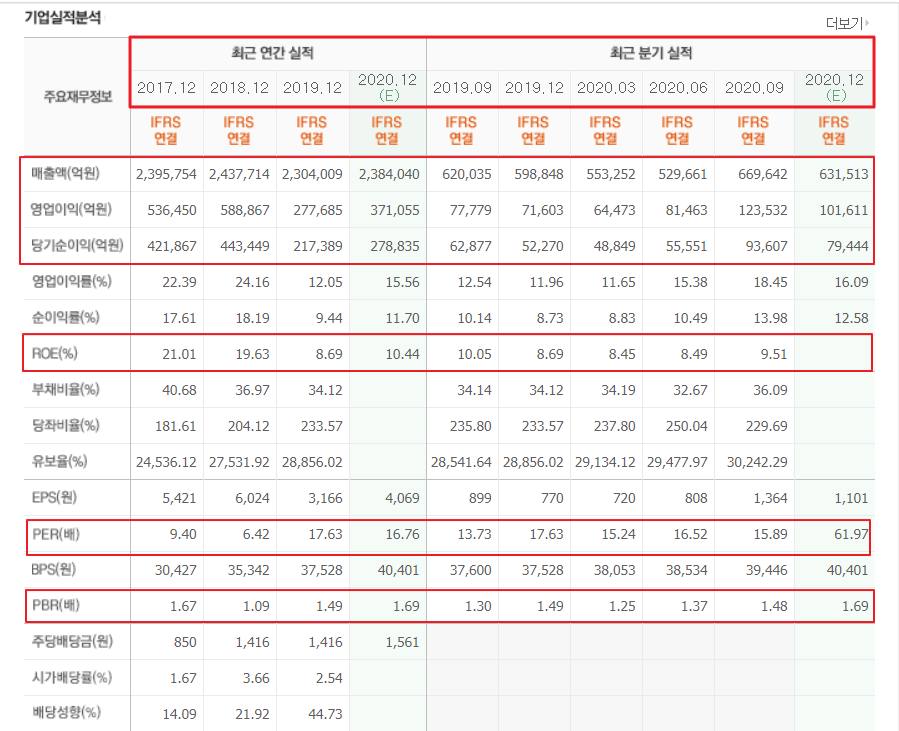Click the revenue value 2,437,714
899x731 pixels.
tap(239, 174)
